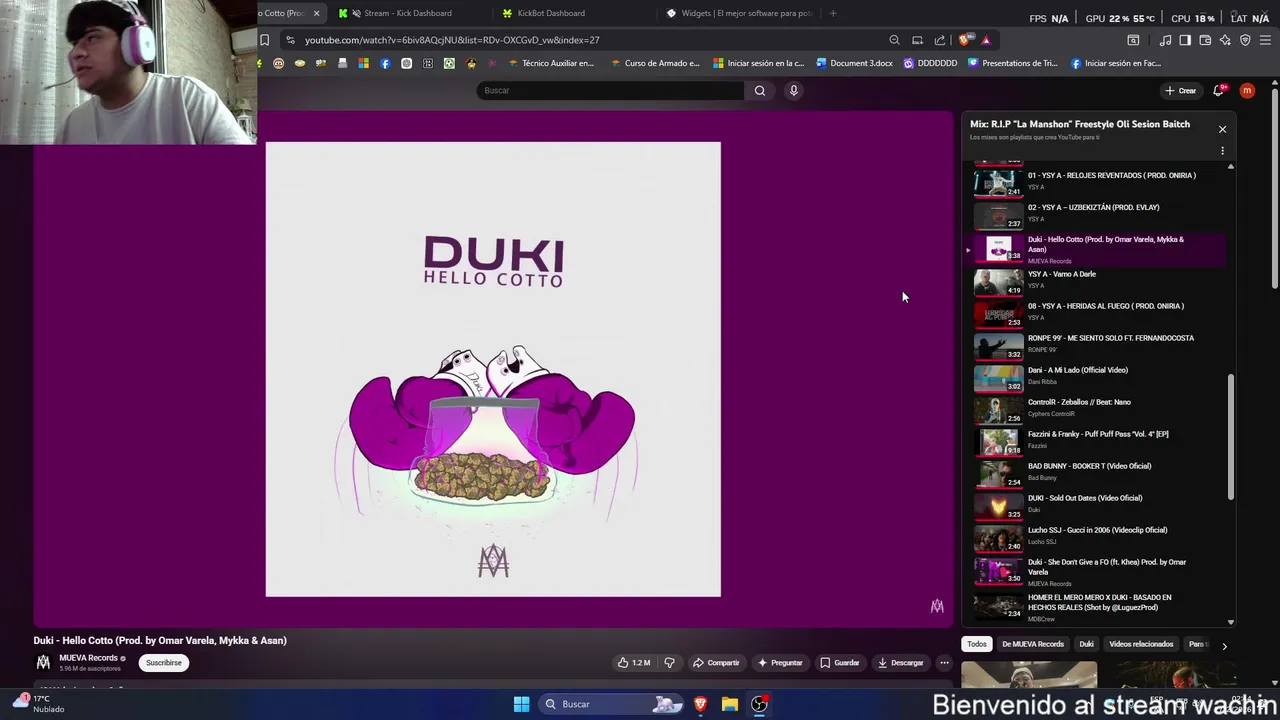Click the taskbar Buscar search box
Image resolution: width=1280 pixels, height=720 pixels.
[612, 704]
